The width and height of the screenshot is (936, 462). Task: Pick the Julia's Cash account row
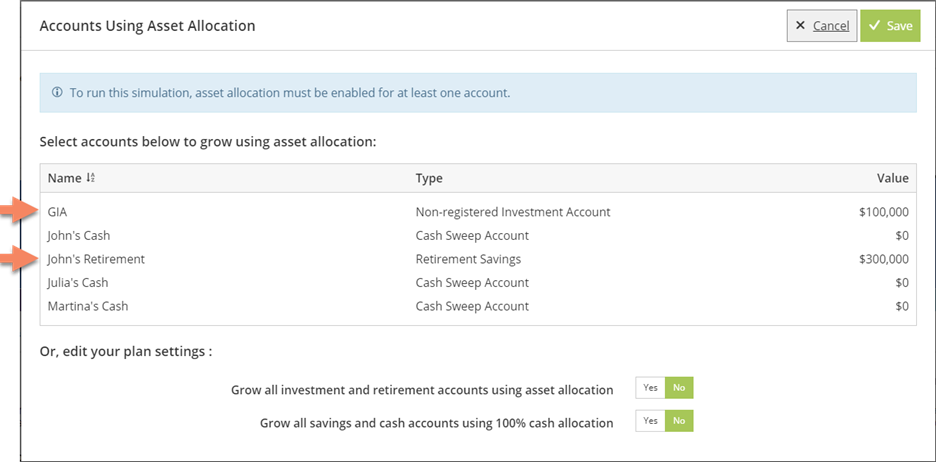78,282
